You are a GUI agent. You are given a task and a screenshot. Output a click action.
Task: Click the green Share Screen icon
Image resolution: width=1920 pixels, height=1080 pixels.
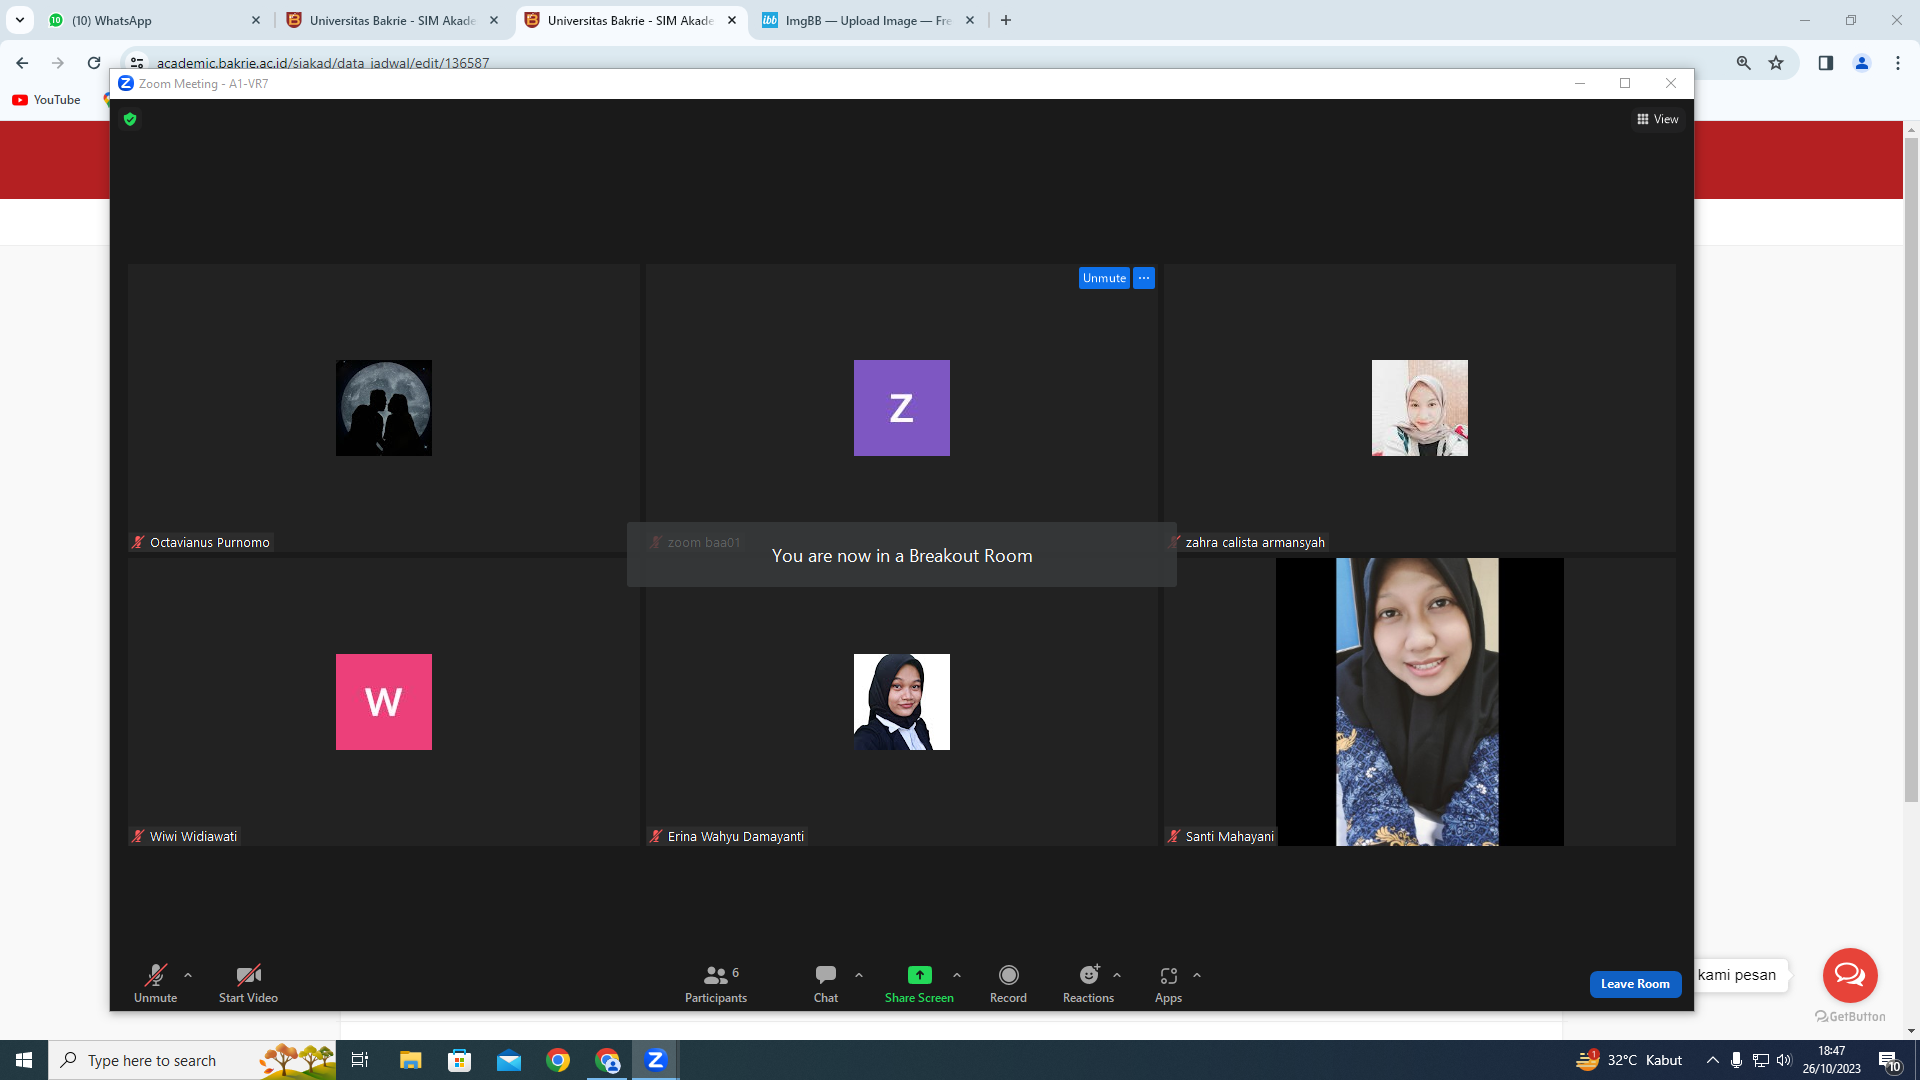[x=919, y=975]
